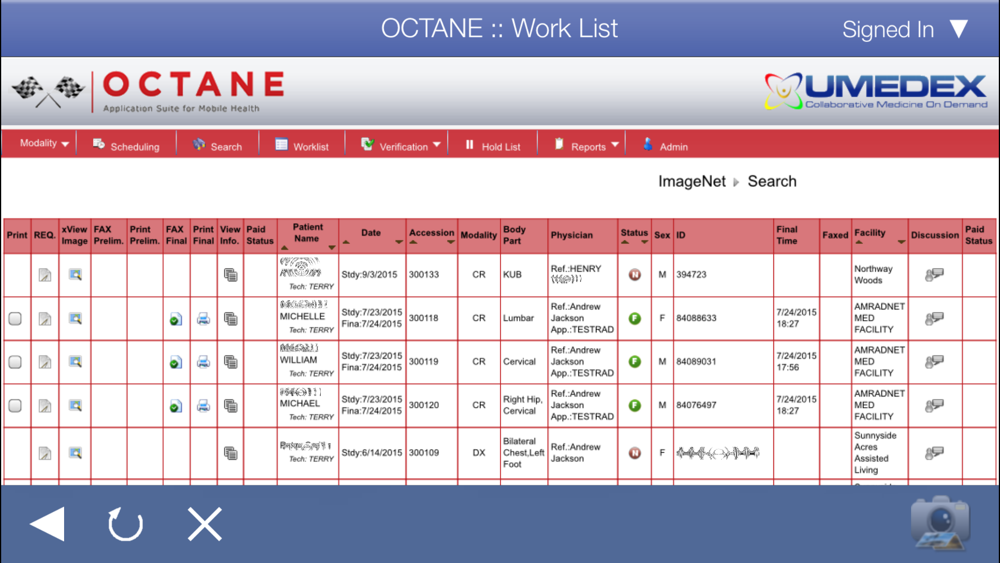
Task: Open requisition icon for MICHAEL row
Action: 45,406
